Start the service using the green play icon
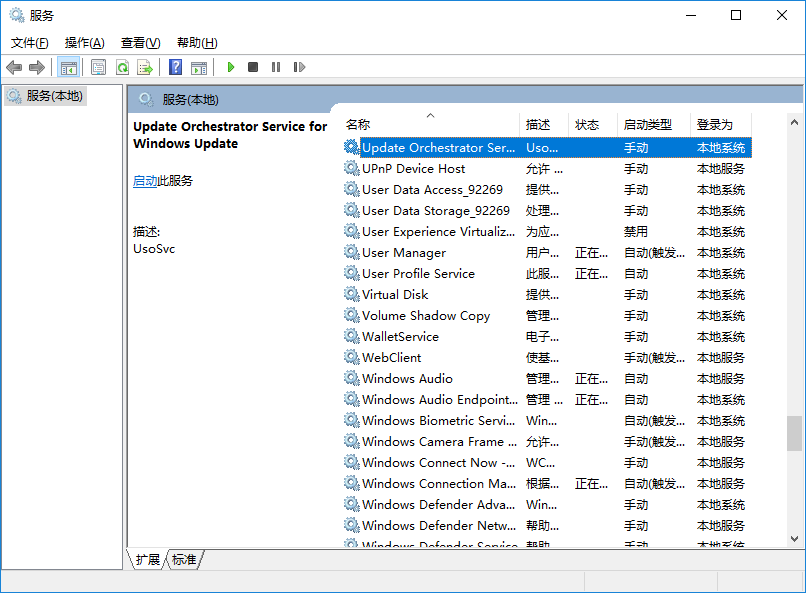Image resolution: width=806 pixels, height=593 pixels. 230,67
